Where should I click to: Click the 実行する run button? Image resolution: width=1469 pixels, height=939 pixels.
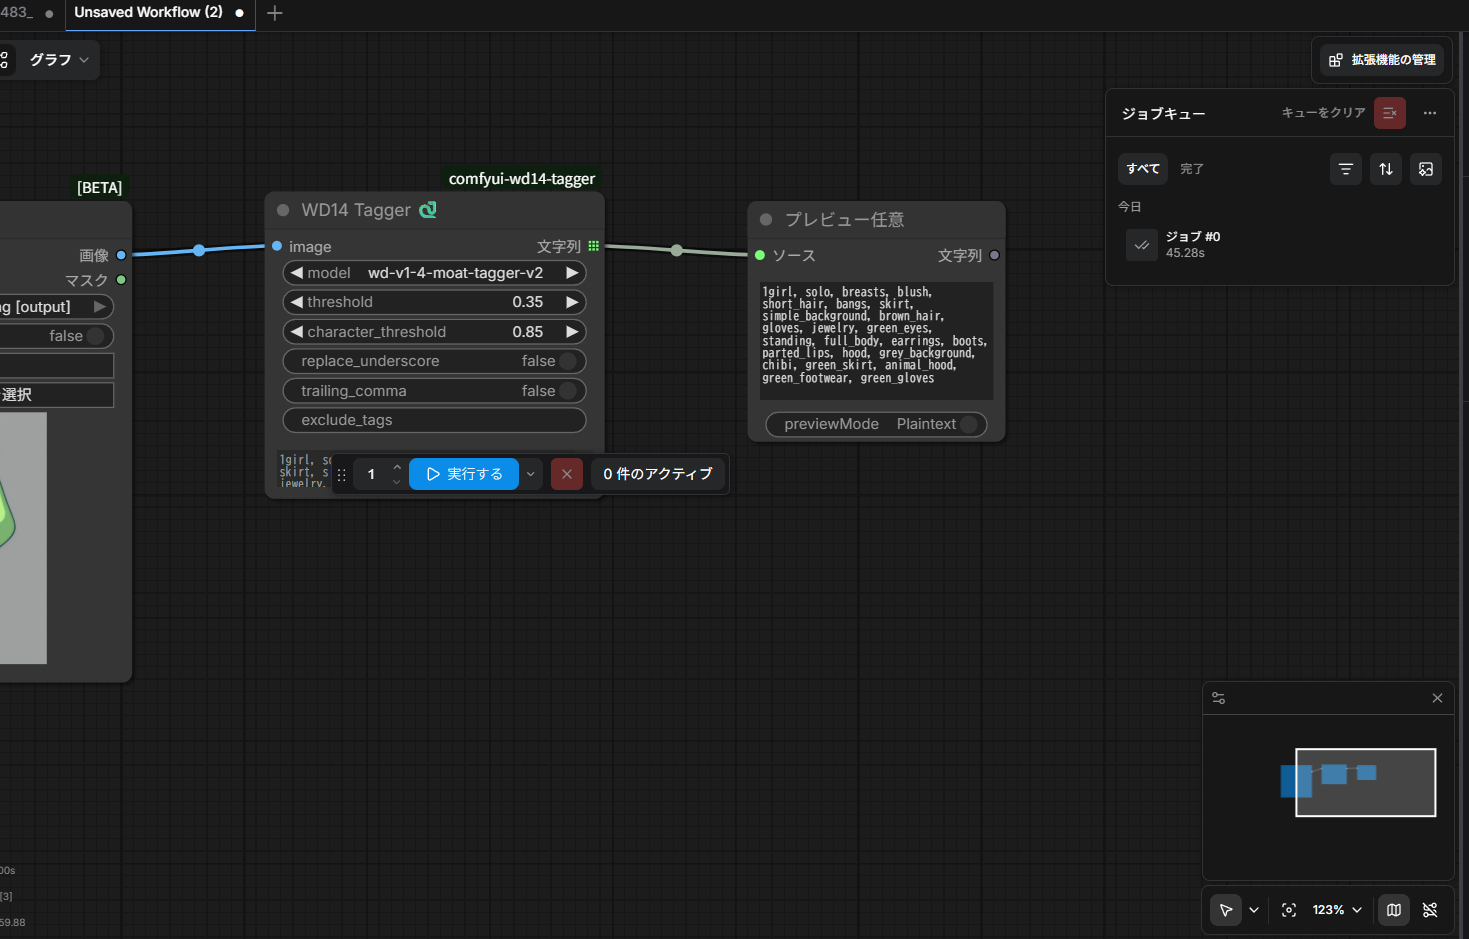tap(464, 474)
